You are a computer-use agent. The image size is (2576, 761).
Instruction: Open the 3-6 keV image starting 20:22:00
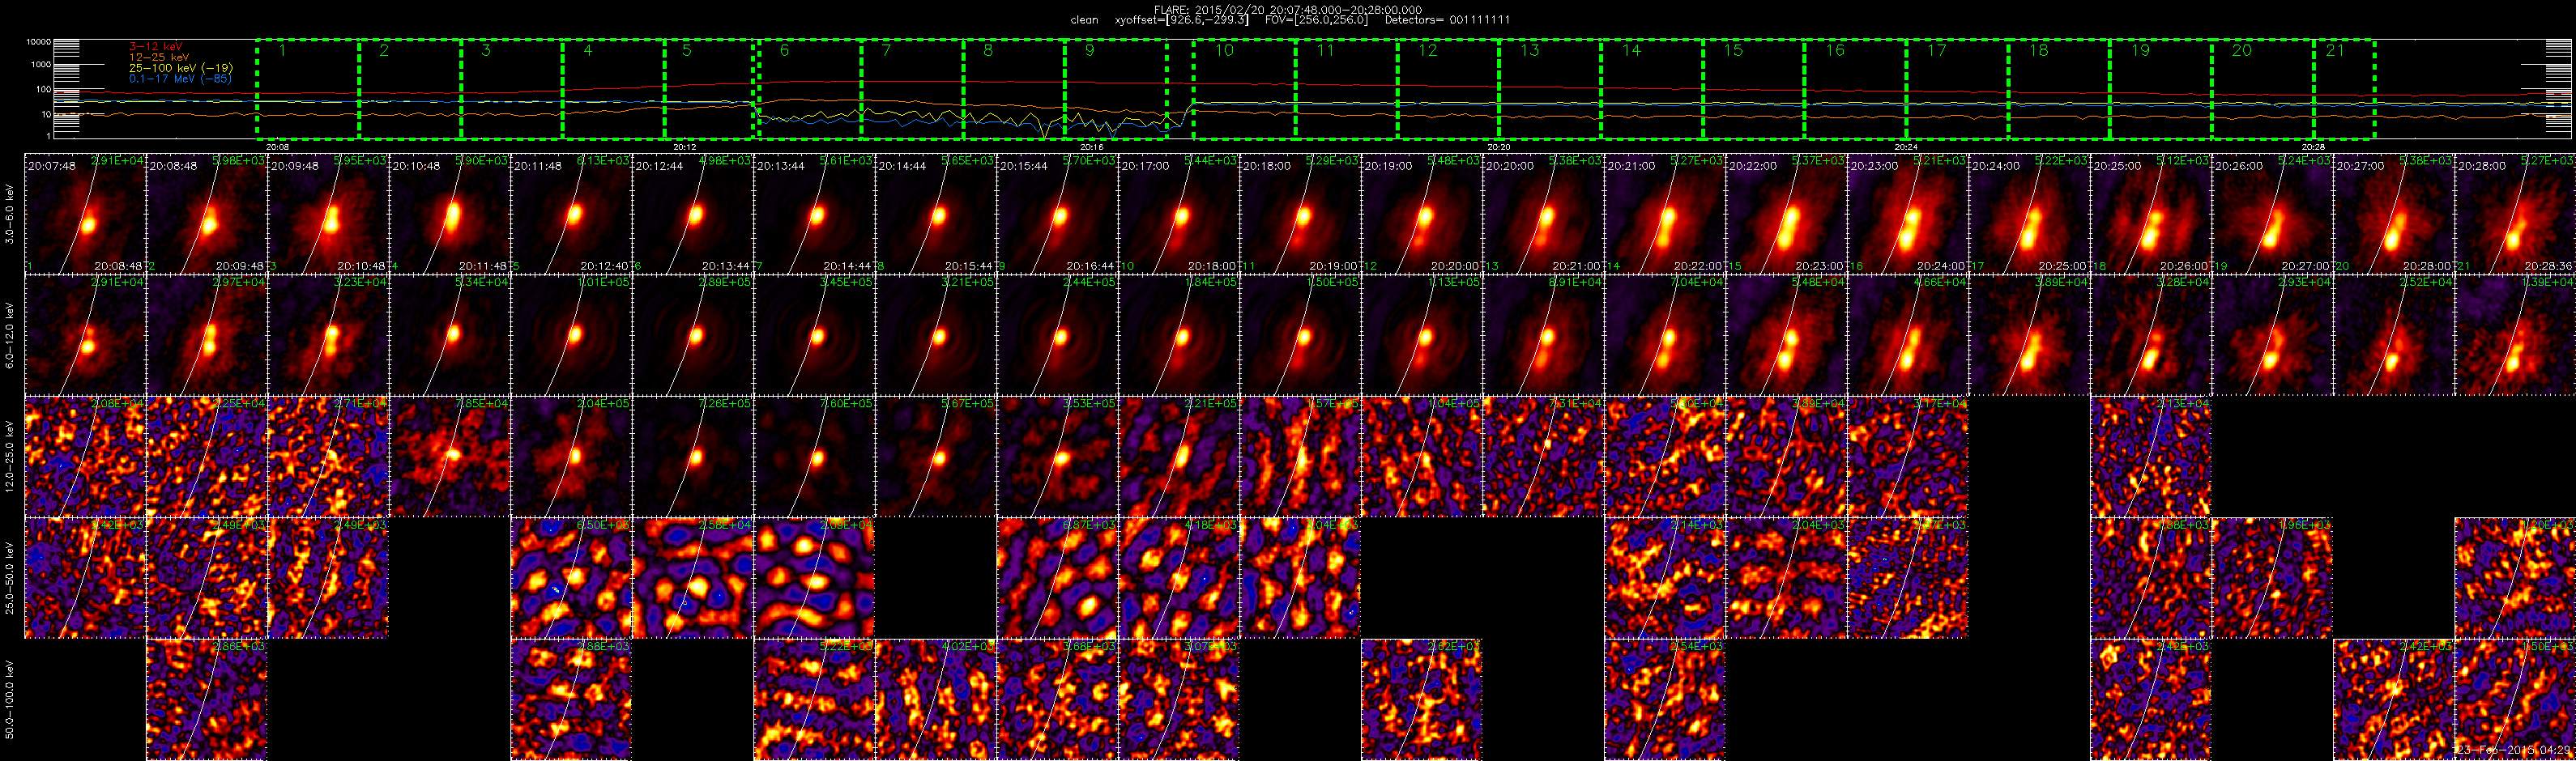(1786, 213)
